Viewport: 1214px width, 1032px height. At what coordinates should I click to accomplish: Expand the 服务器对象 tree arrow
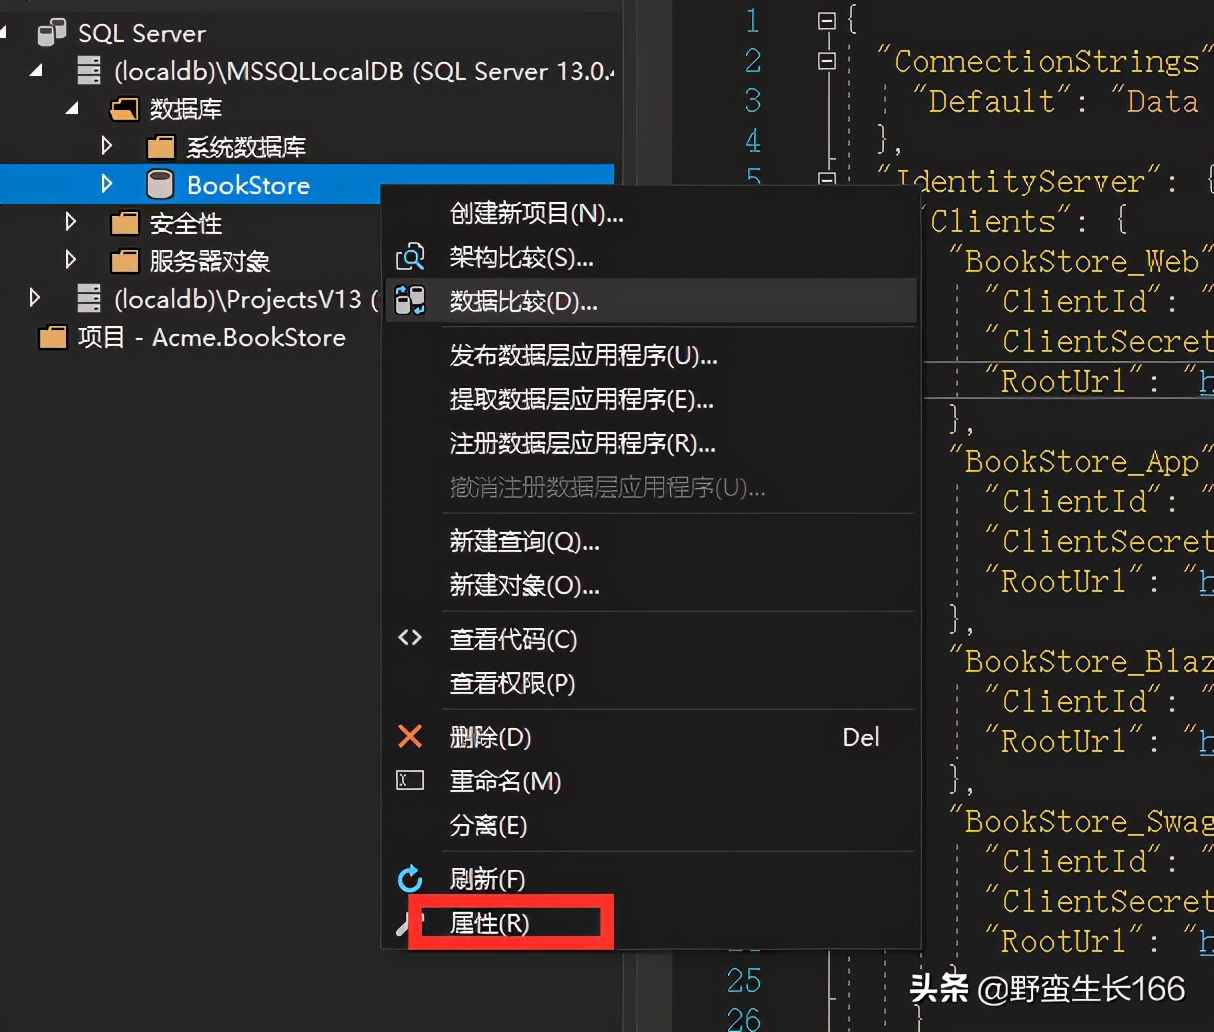pos(71,260)
